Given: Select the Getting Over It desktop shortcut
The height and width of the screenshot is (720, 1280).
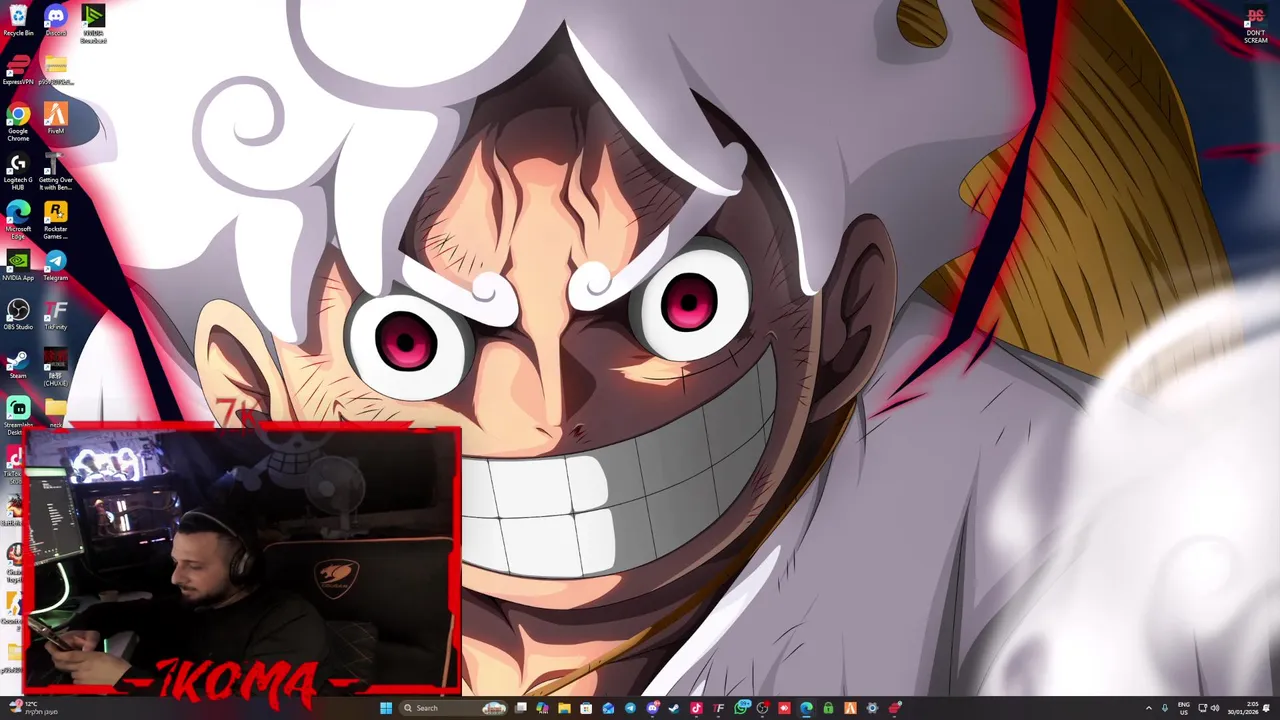Looking at the screenshot, I should 56,171.
